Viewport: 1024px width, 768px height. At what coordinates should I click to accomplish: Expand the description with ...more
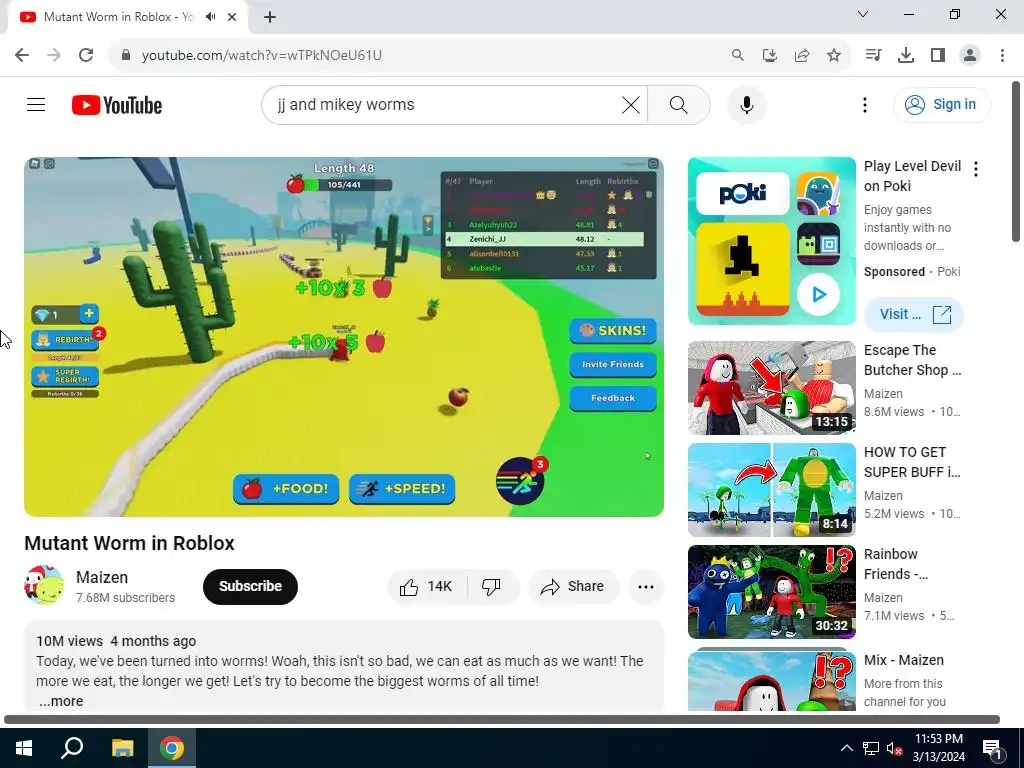tap(61, 701)
